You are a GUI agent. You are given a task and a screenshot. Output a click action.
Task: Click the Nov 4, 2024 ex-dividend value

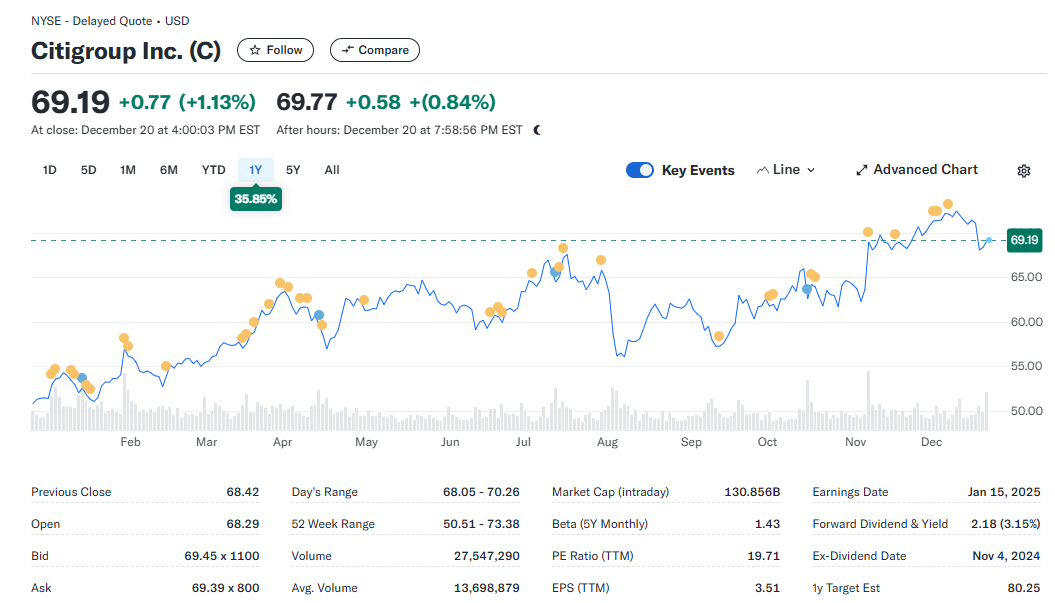tap(1007, 556)
